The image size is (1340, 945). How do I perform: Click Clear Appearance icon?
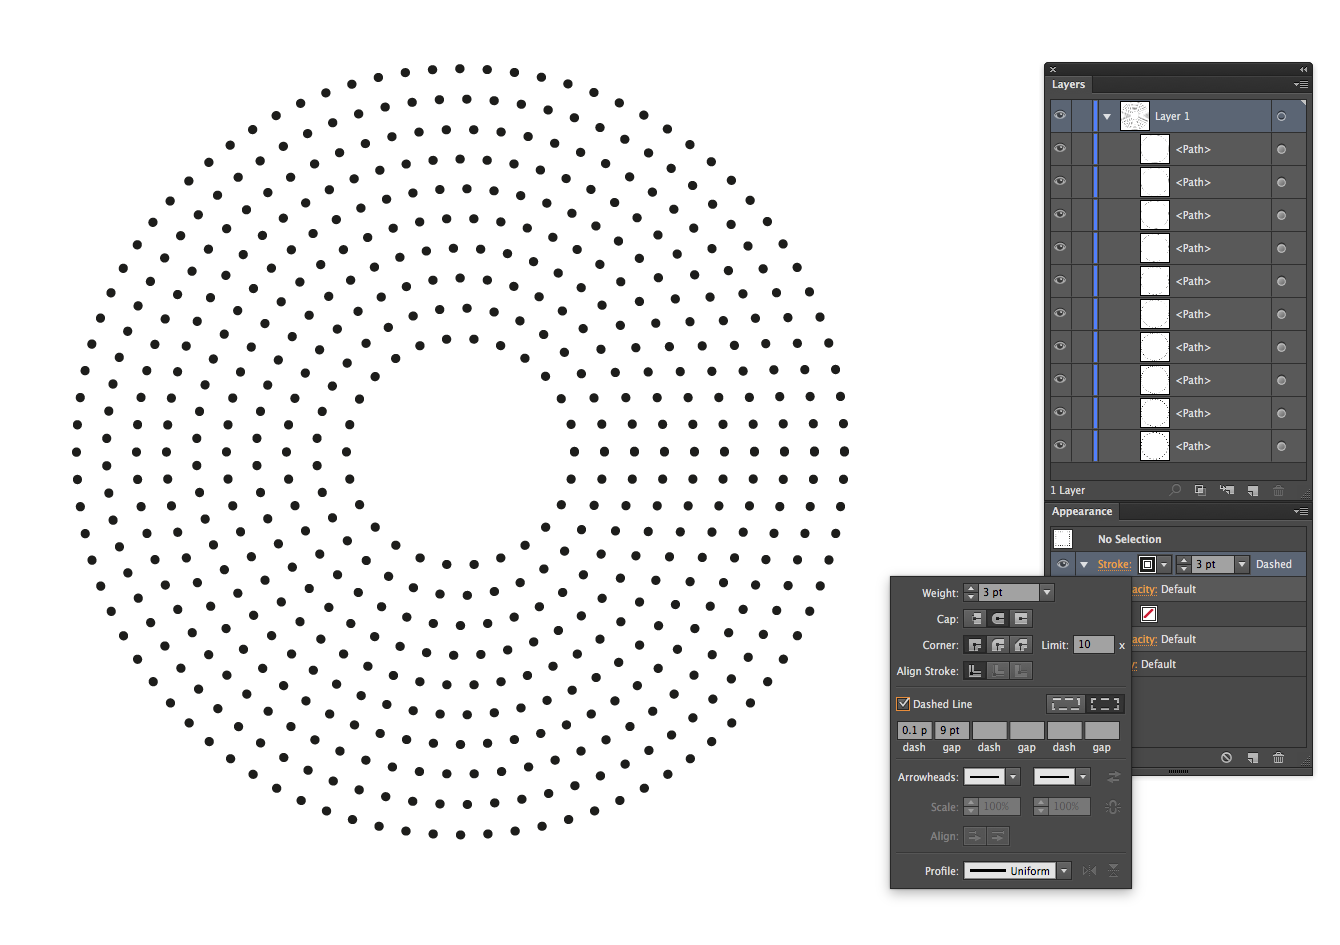pyautogui.click(x=1226, y=758)
